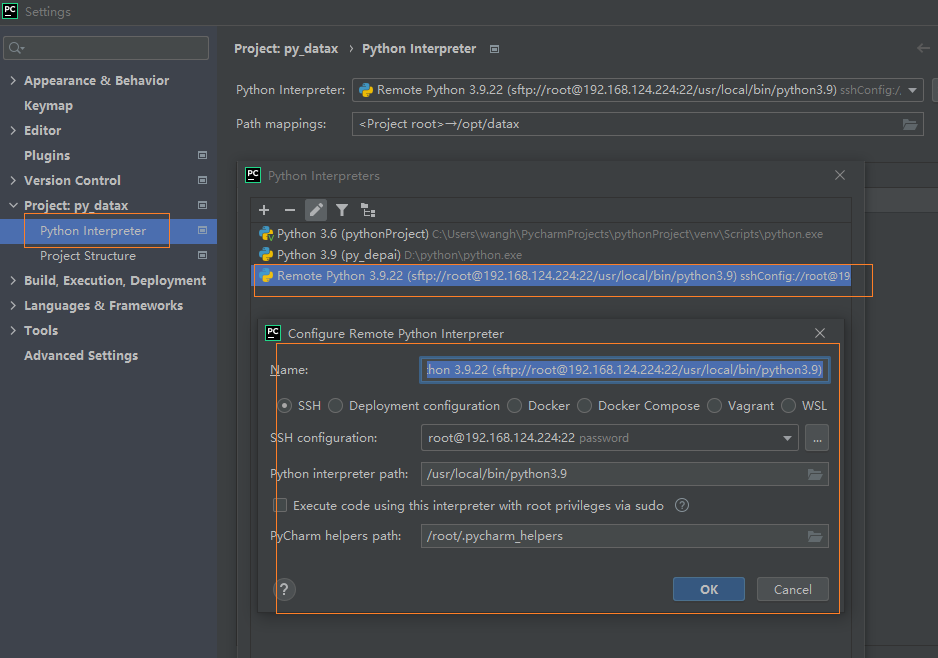Open help for Configure Remote dialog
This screenshot has width=938, height=658.
[285, 590]
